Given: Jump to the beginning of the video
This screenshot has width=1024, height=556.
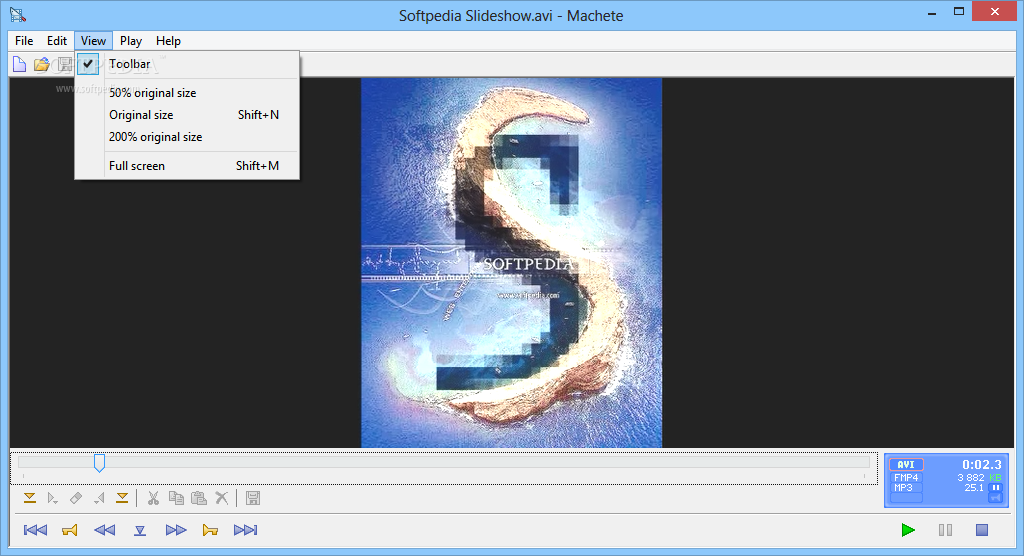Looking at the screenshot, I should click(35, 530).
